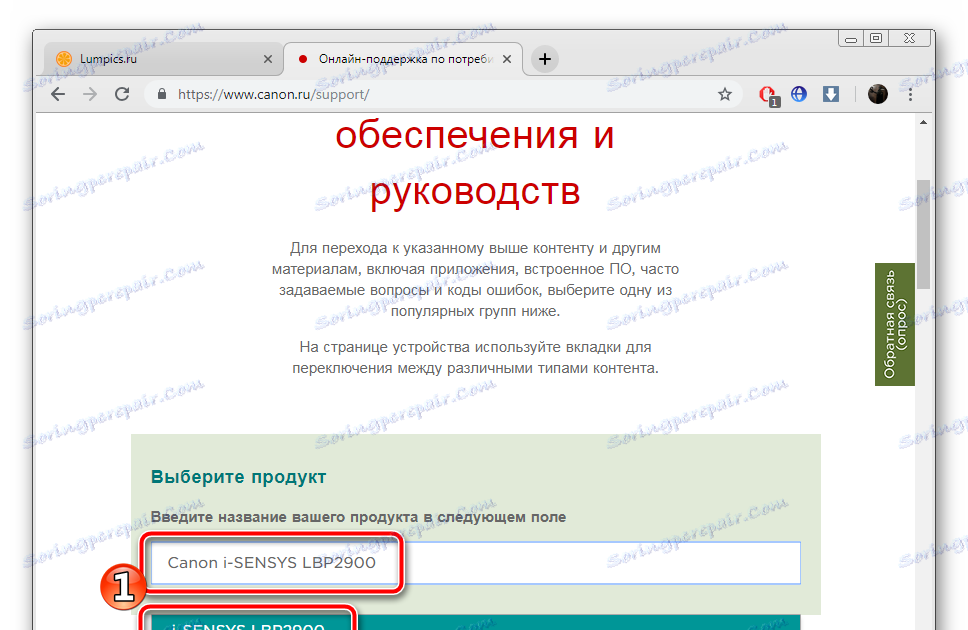Go forward to the next page
The height and width of the screenshot is (630, 968).
click(90, 94)
